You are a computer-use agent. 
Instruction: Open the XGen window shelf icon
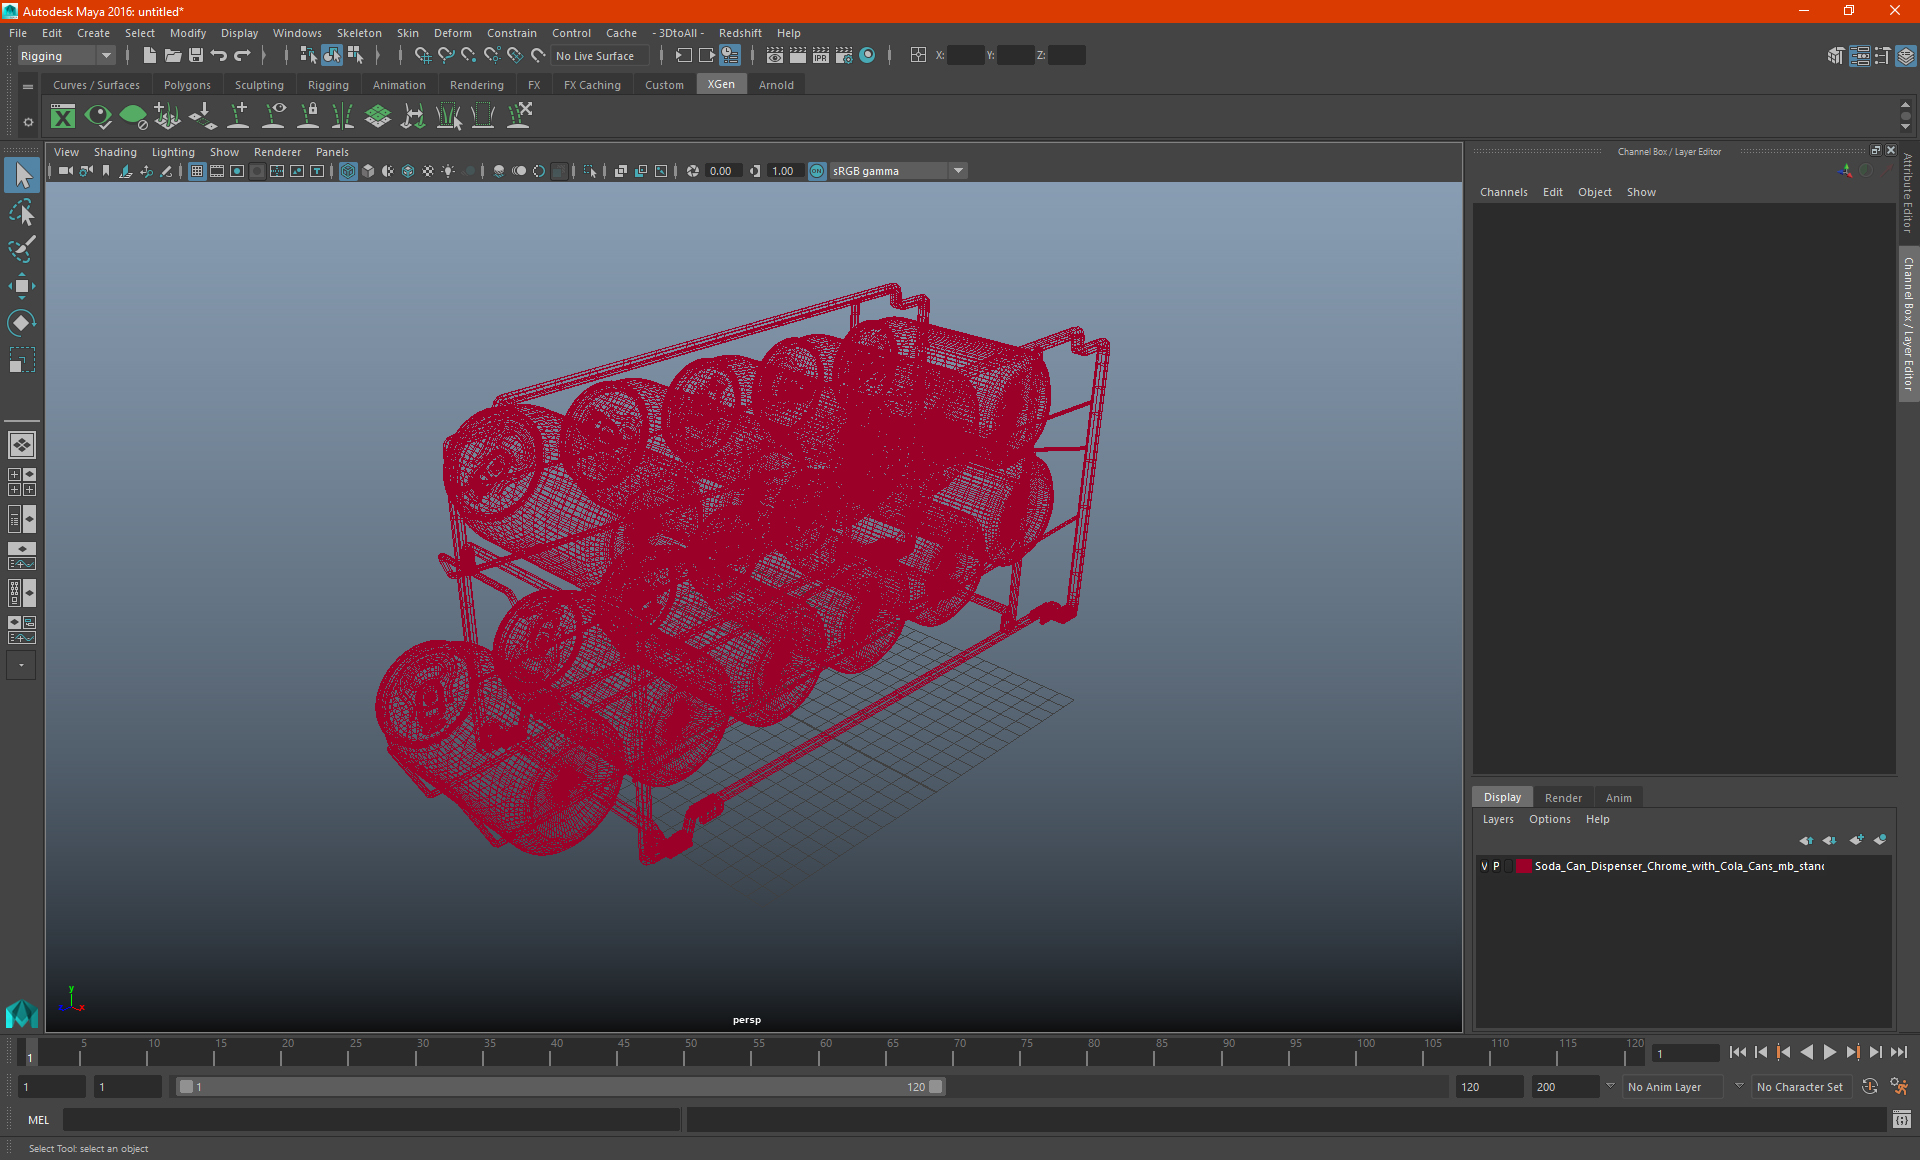[x=63, y=117]
